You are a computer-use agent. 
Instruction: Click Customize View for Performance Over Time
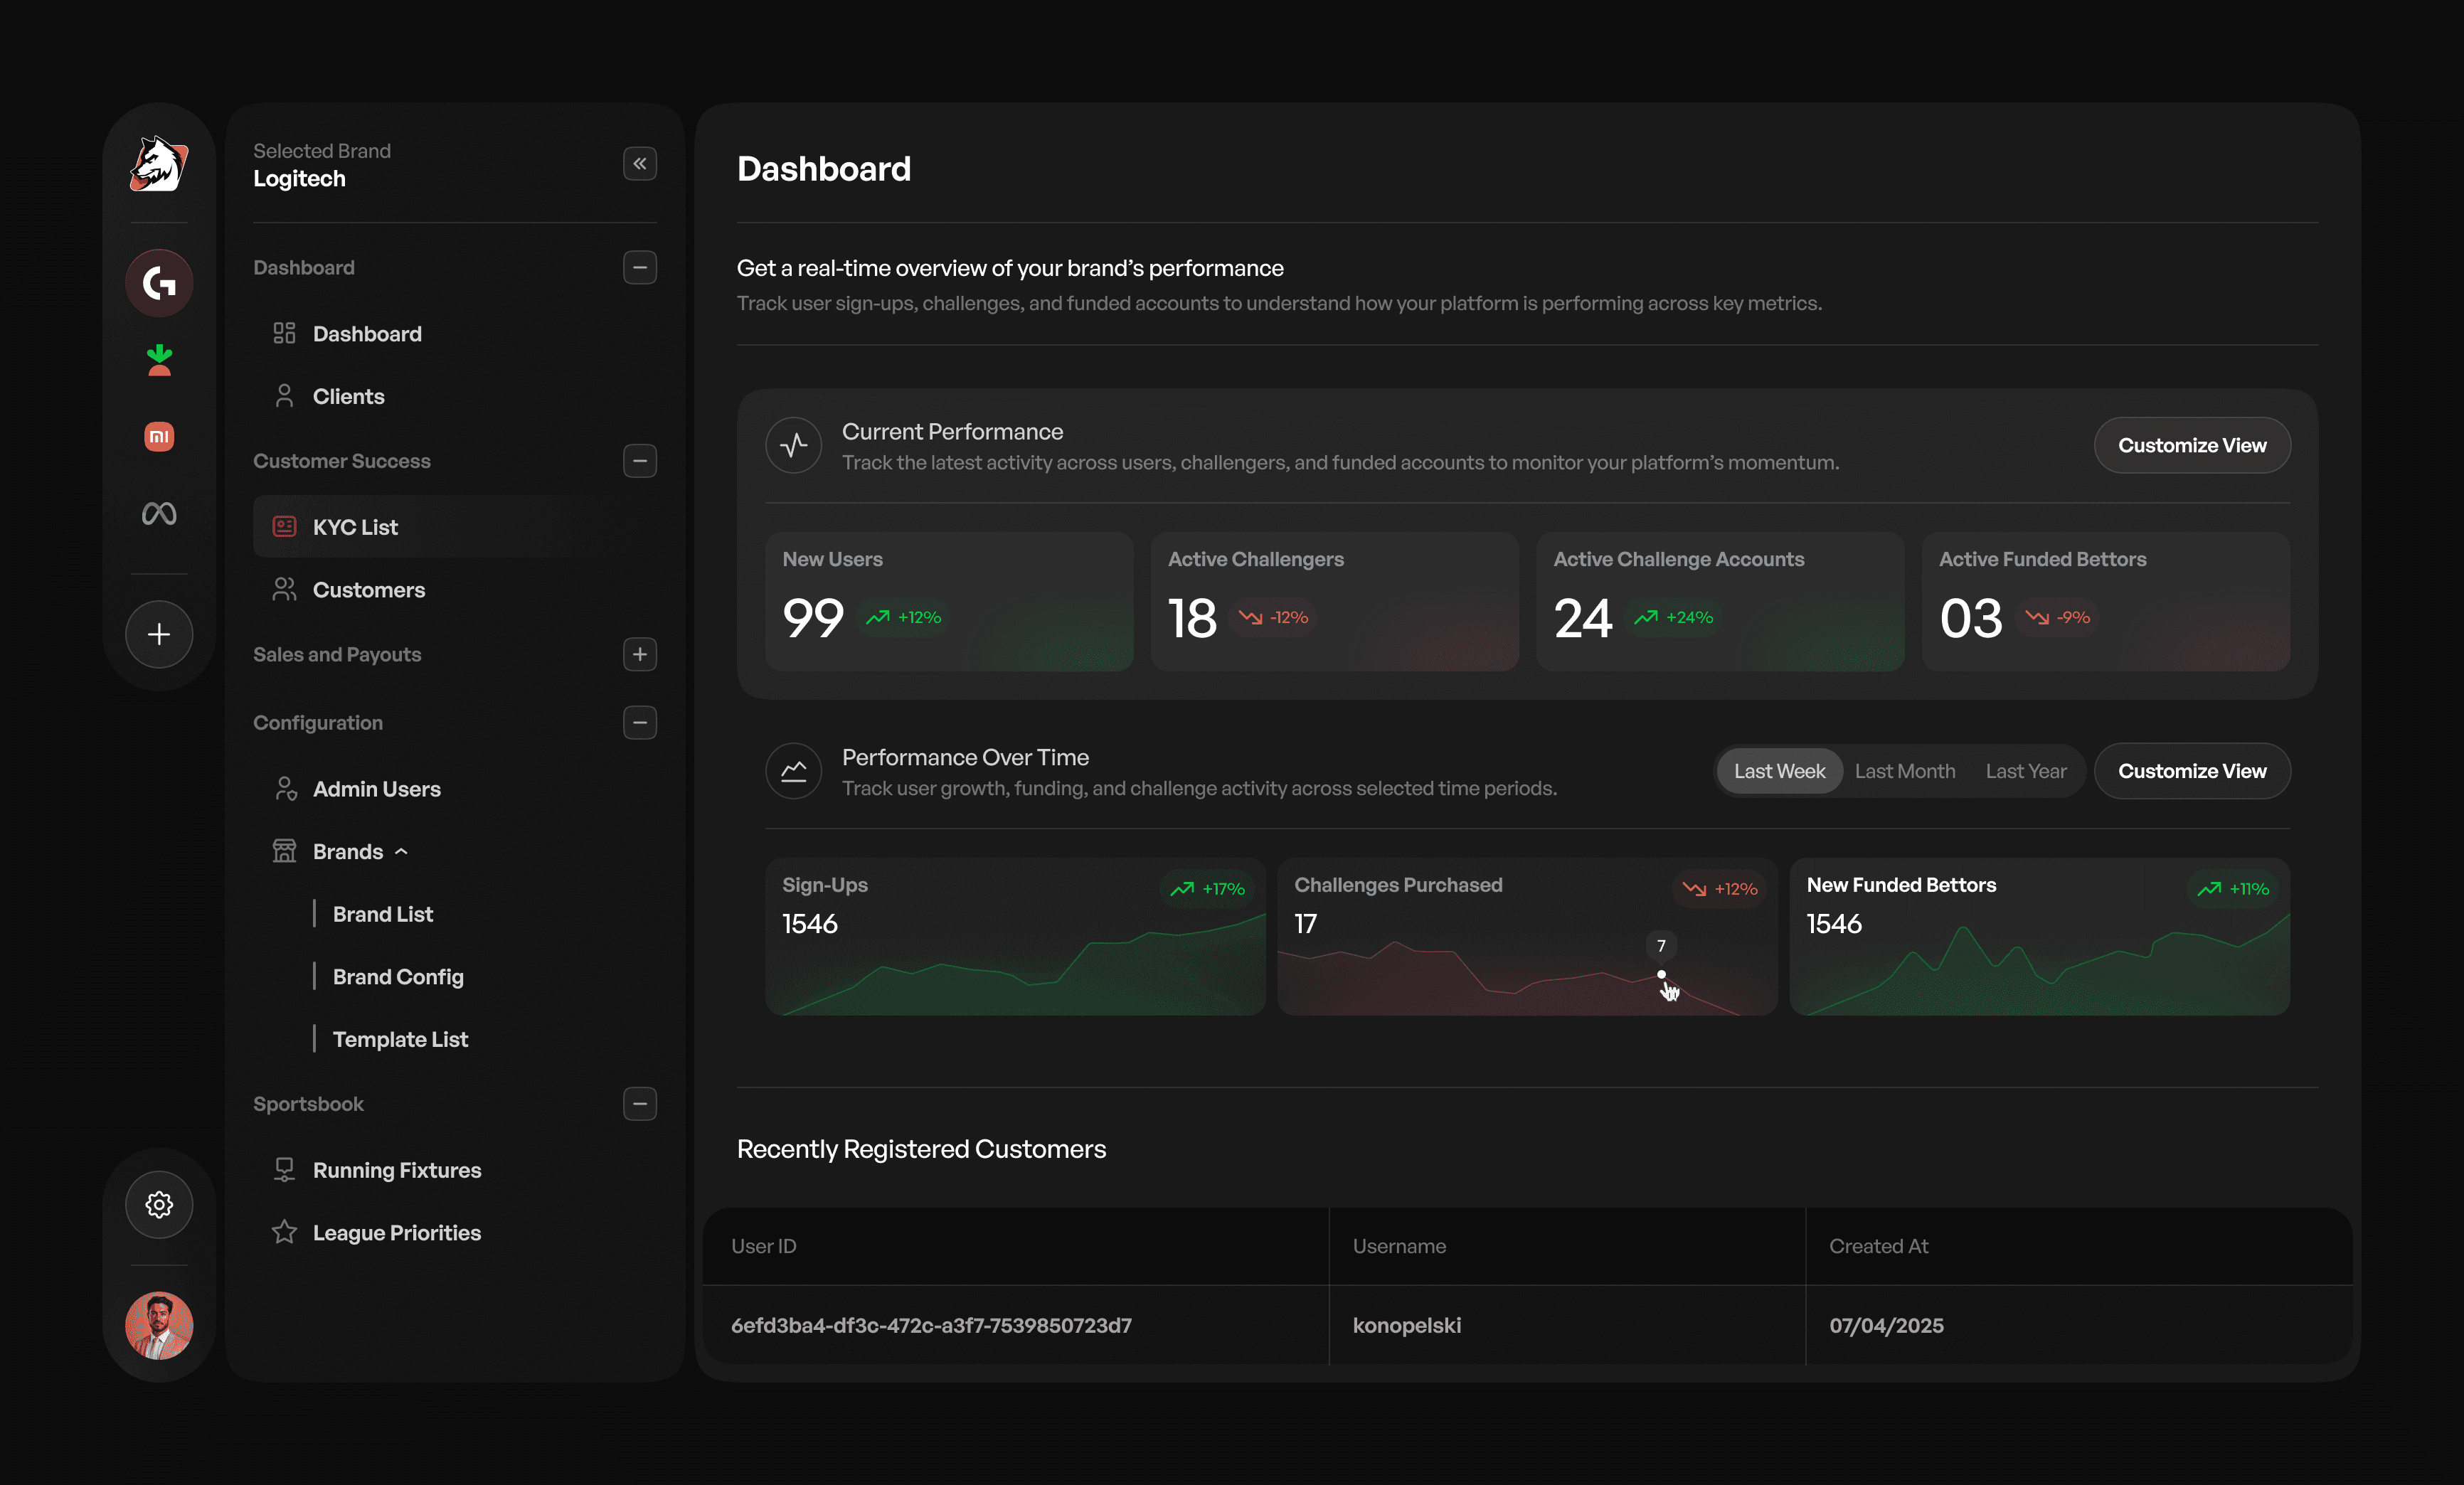[x=2191, y=771]
